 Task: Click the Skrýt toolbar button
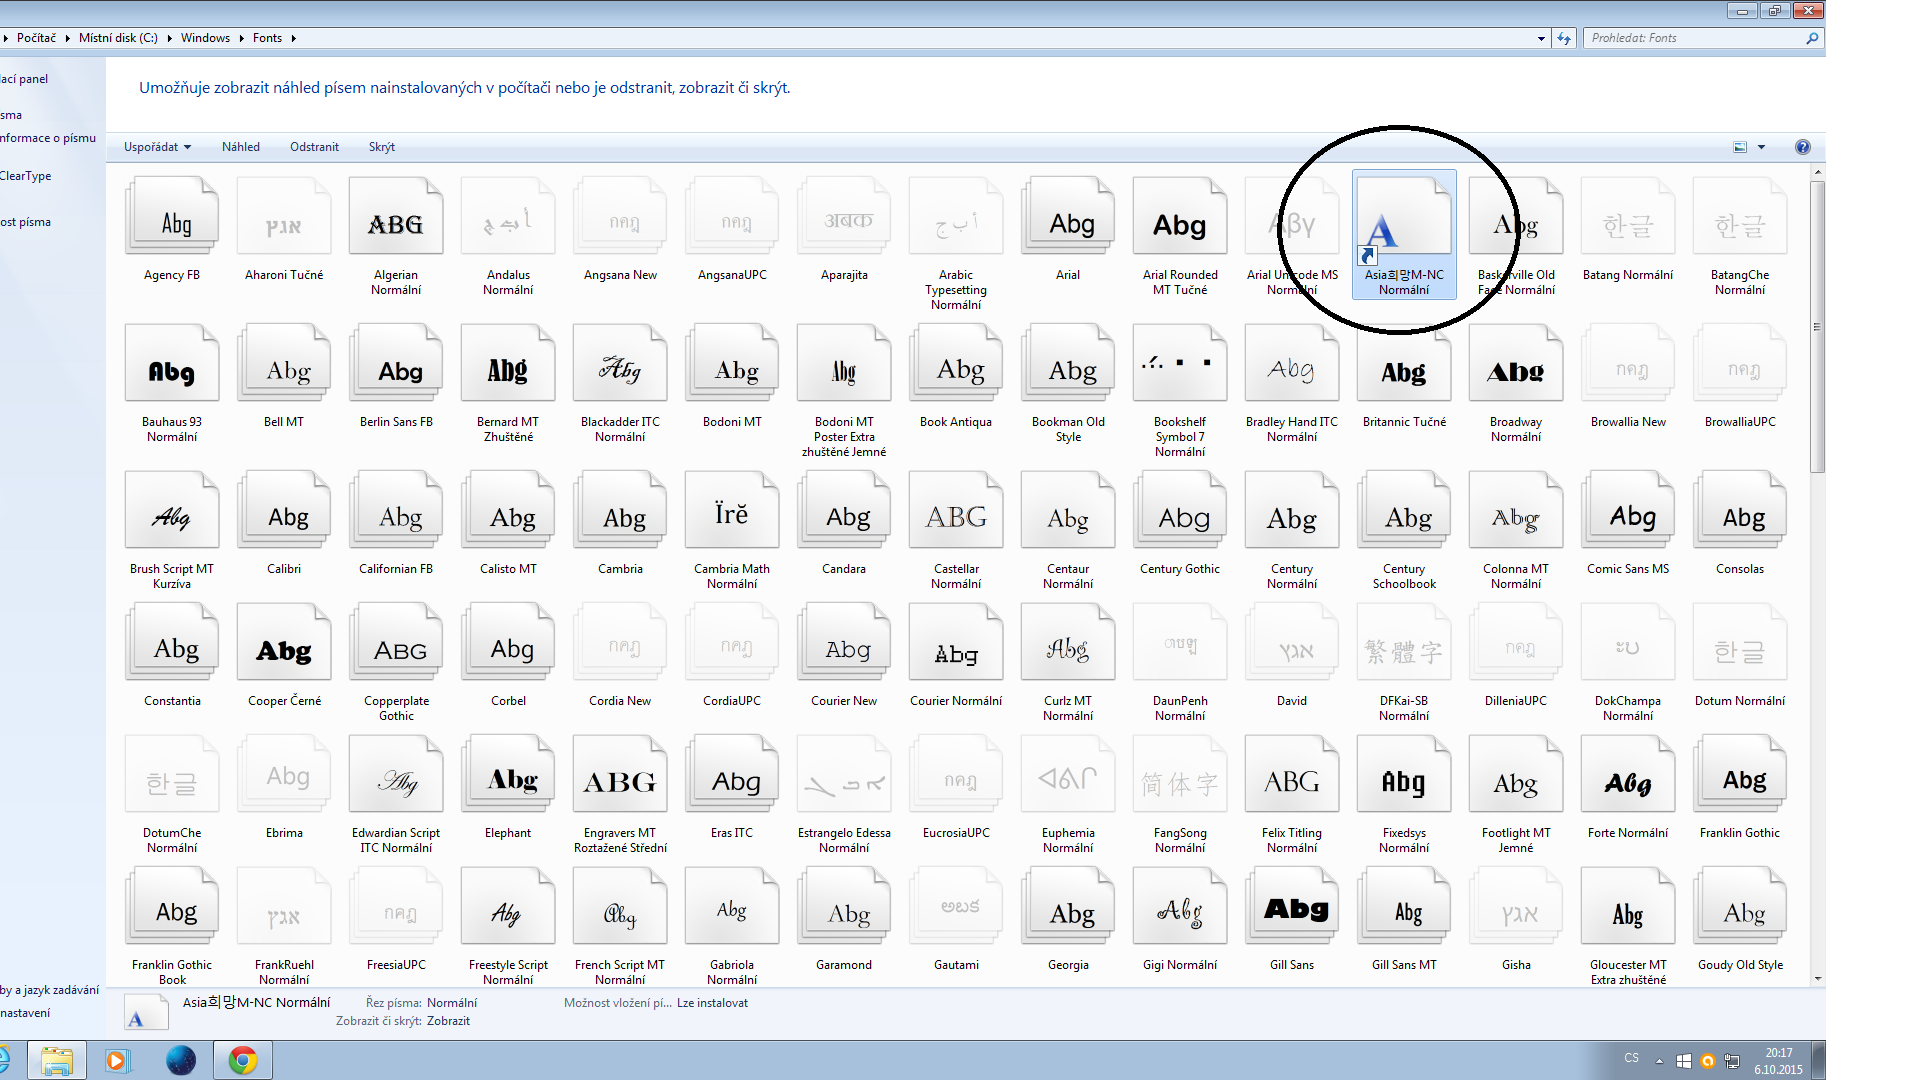click(381, 147)
